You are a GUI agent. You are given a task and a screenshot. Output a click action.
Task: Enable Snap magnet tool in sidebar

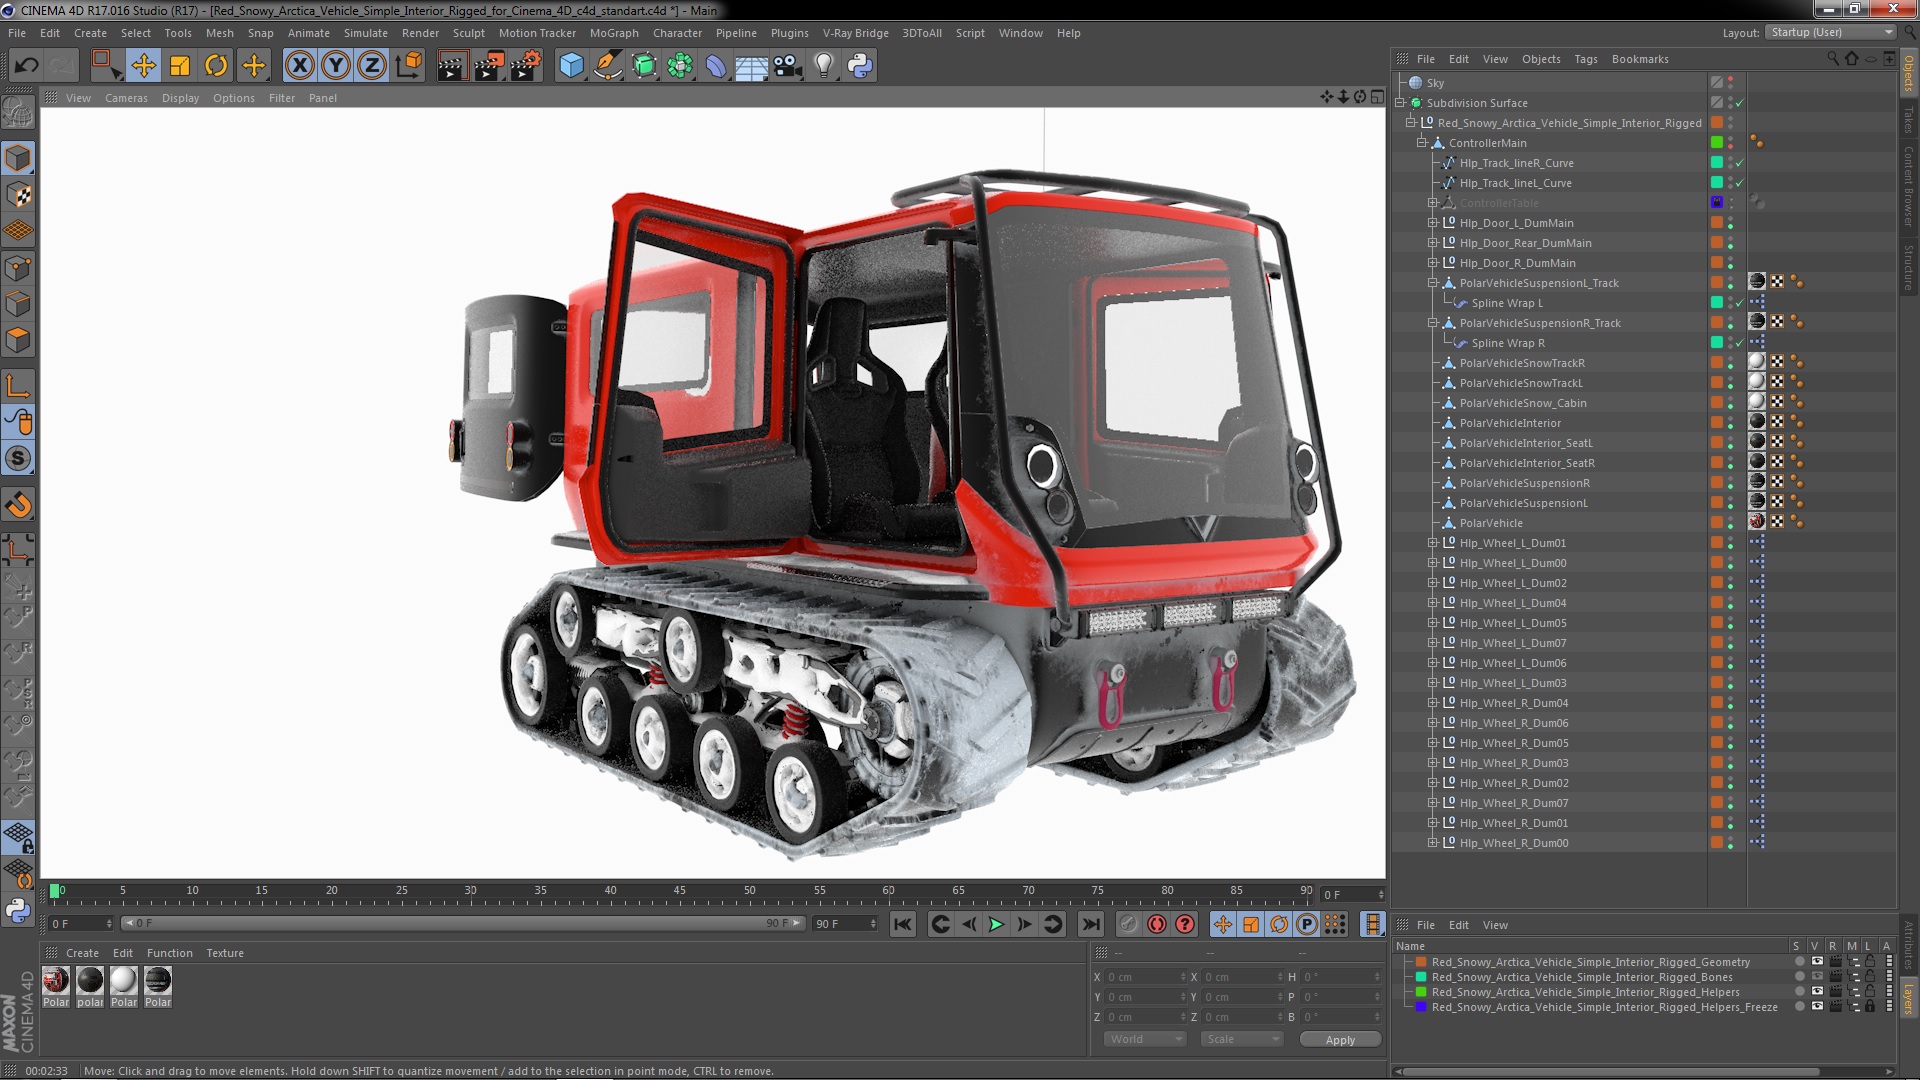[18, 505]
